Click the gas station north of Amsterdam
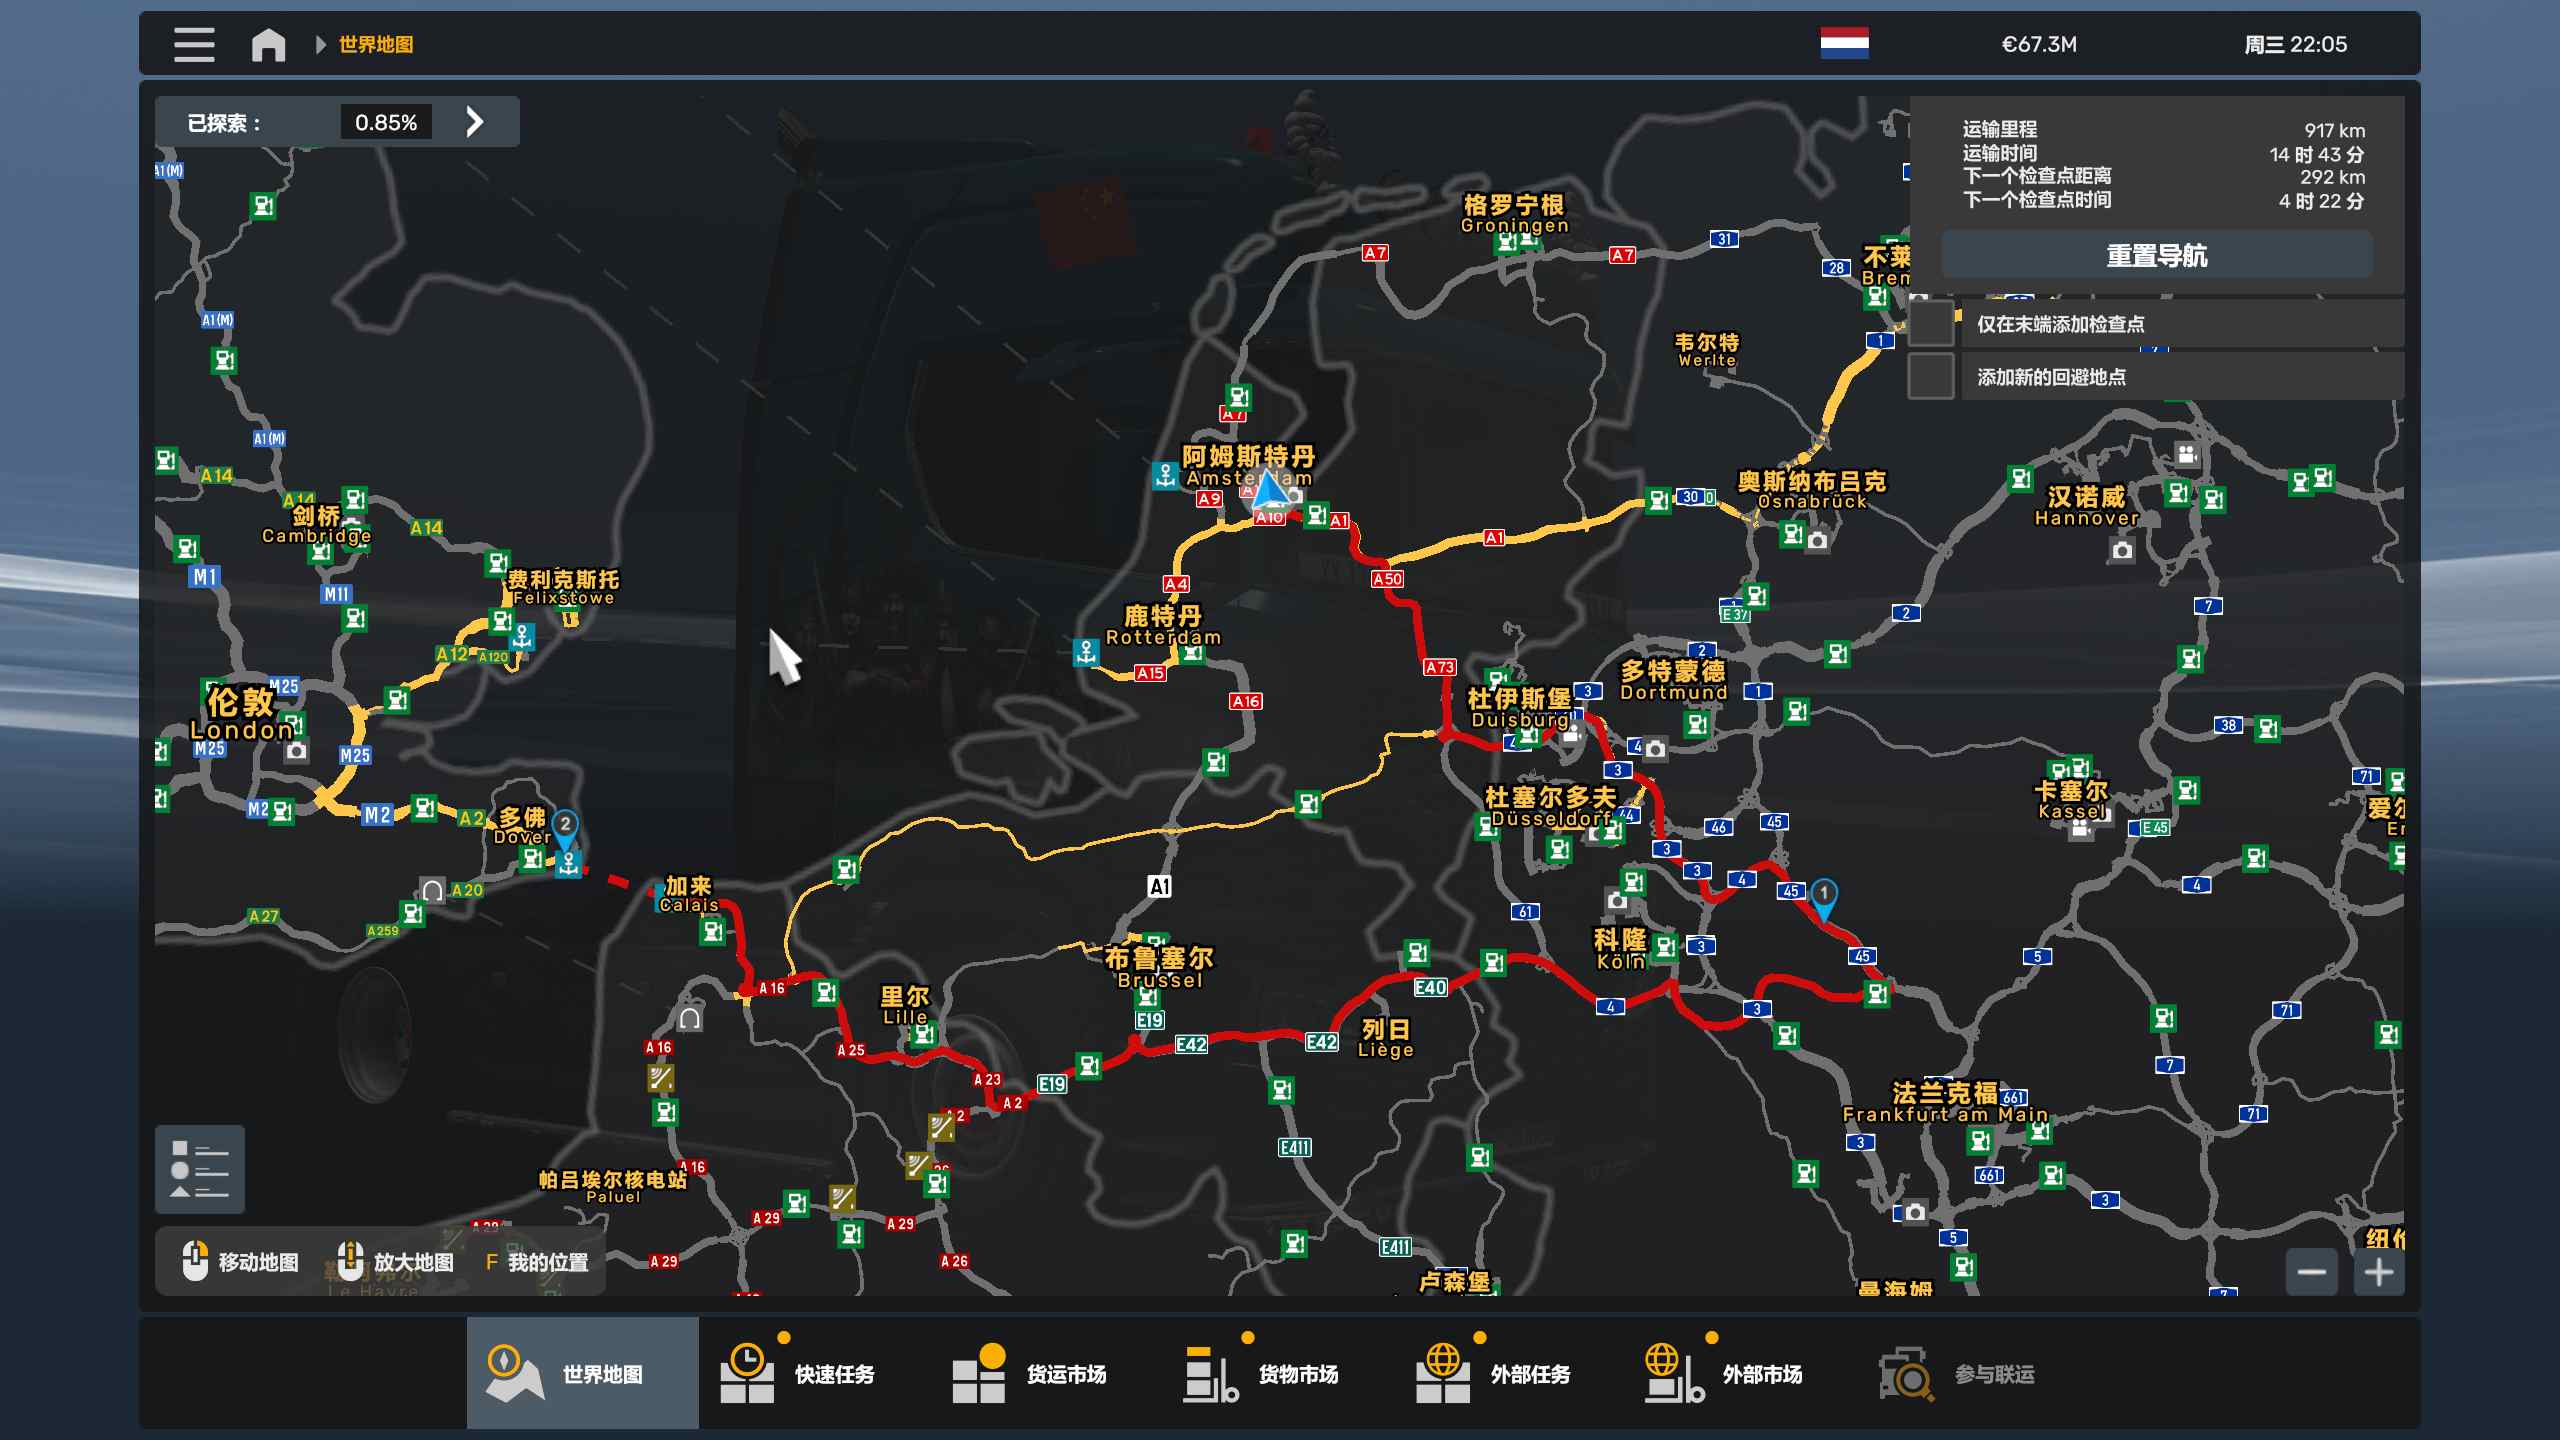 click(x=1239, y=397)
